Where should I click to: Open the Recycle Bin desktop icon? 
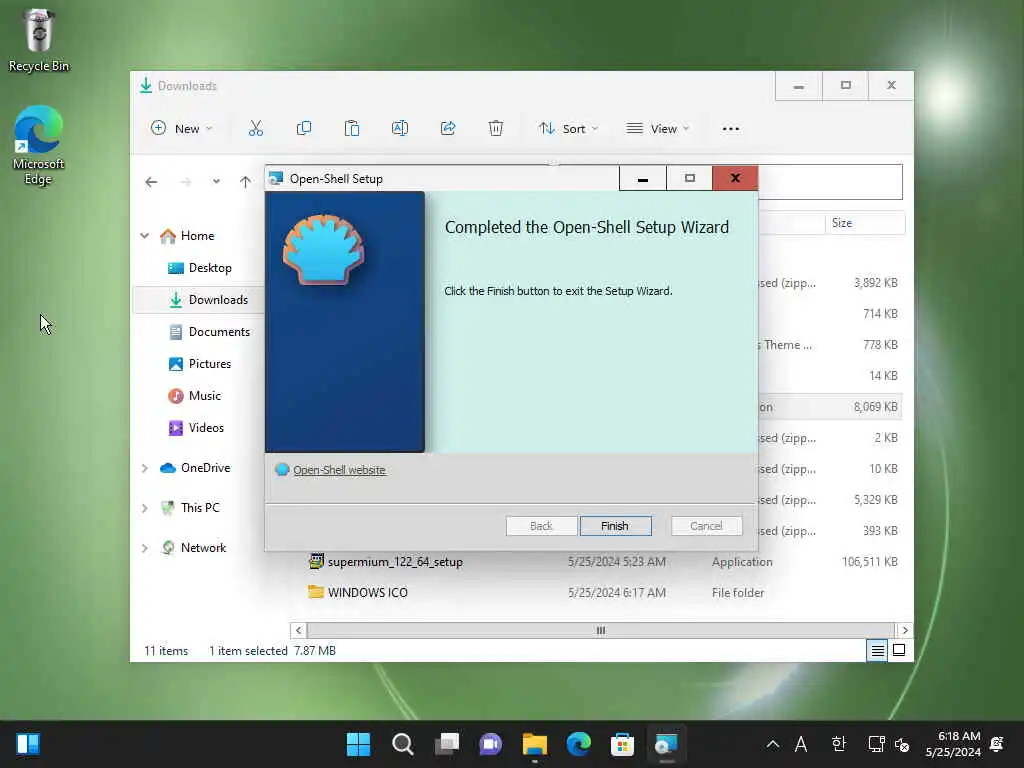tap(39, 40)
